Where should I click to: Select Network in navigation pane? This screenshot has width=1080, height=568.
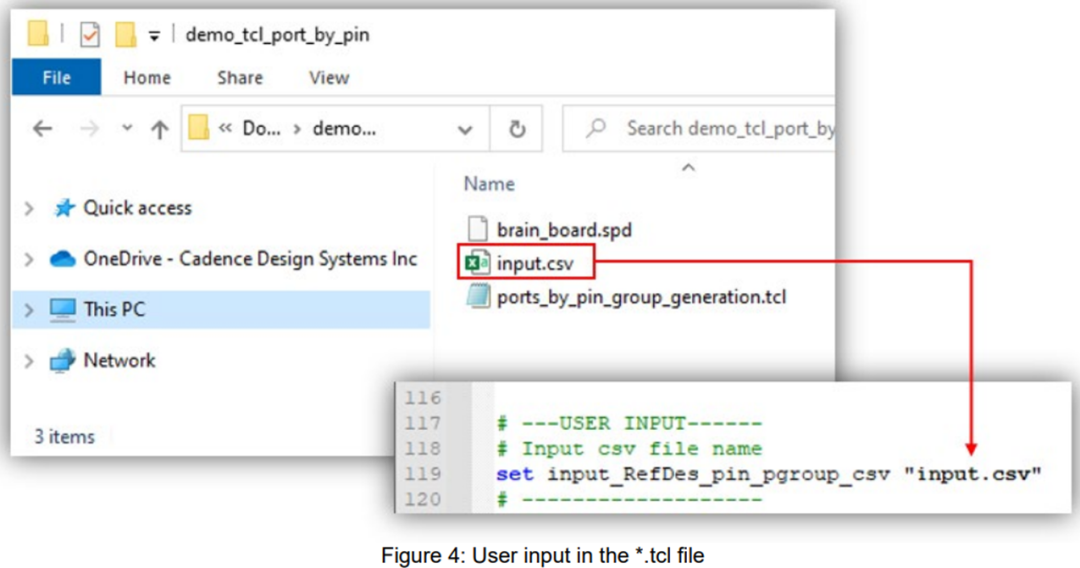pos(119,360)
